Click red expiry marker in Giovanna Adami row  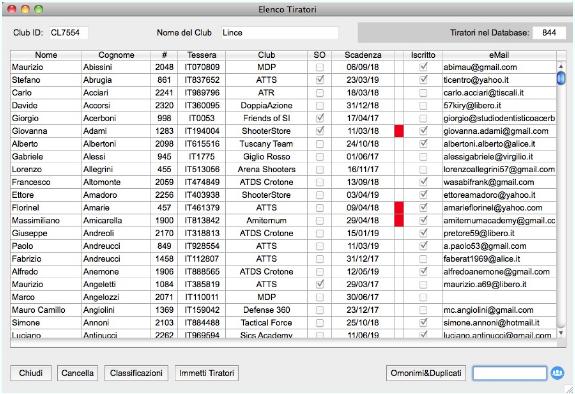point(399,131)
